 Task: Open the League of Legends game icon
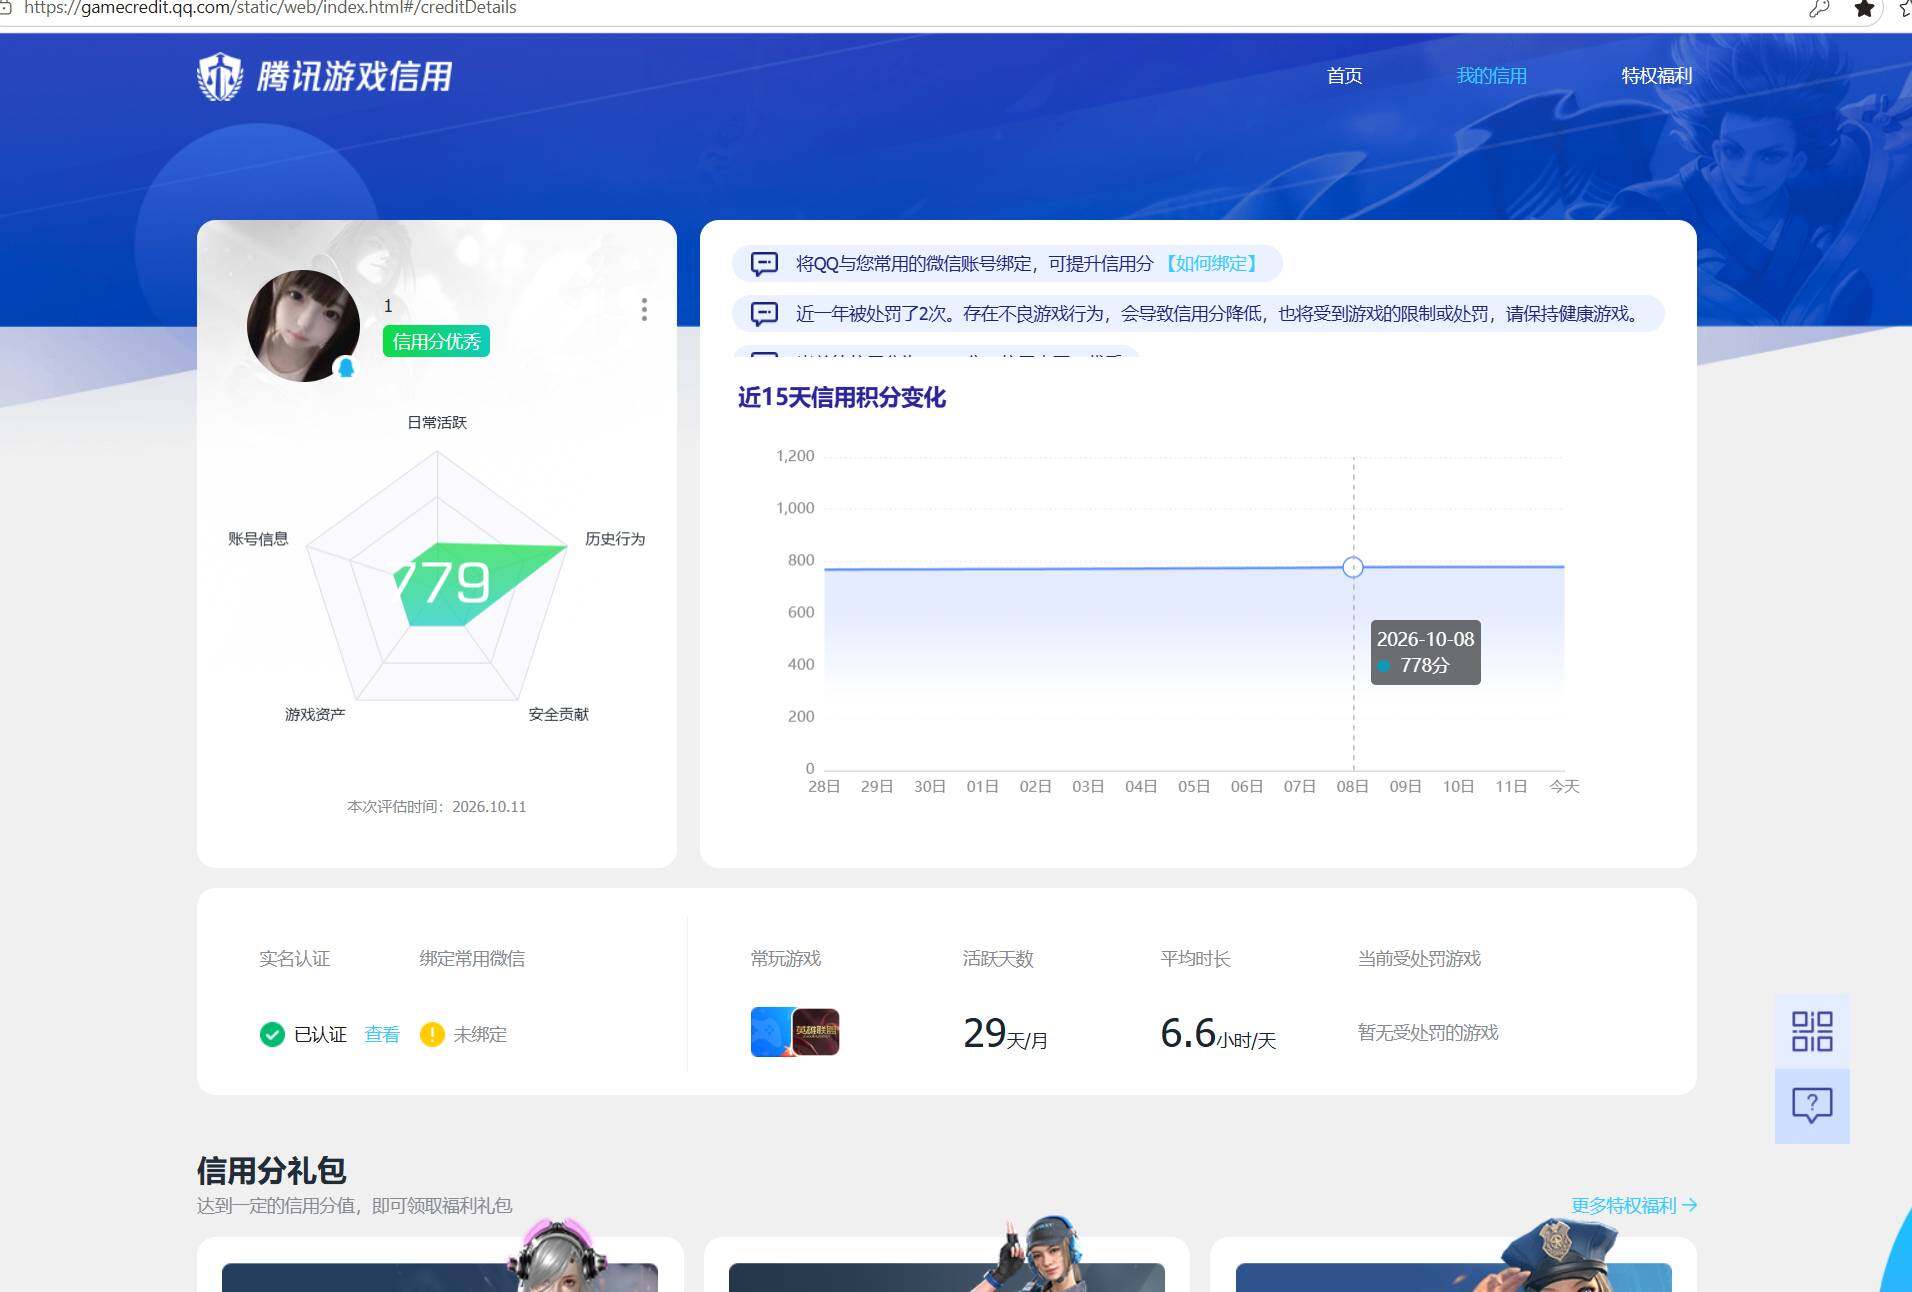pyautogui.click(x=816, y=1032)
